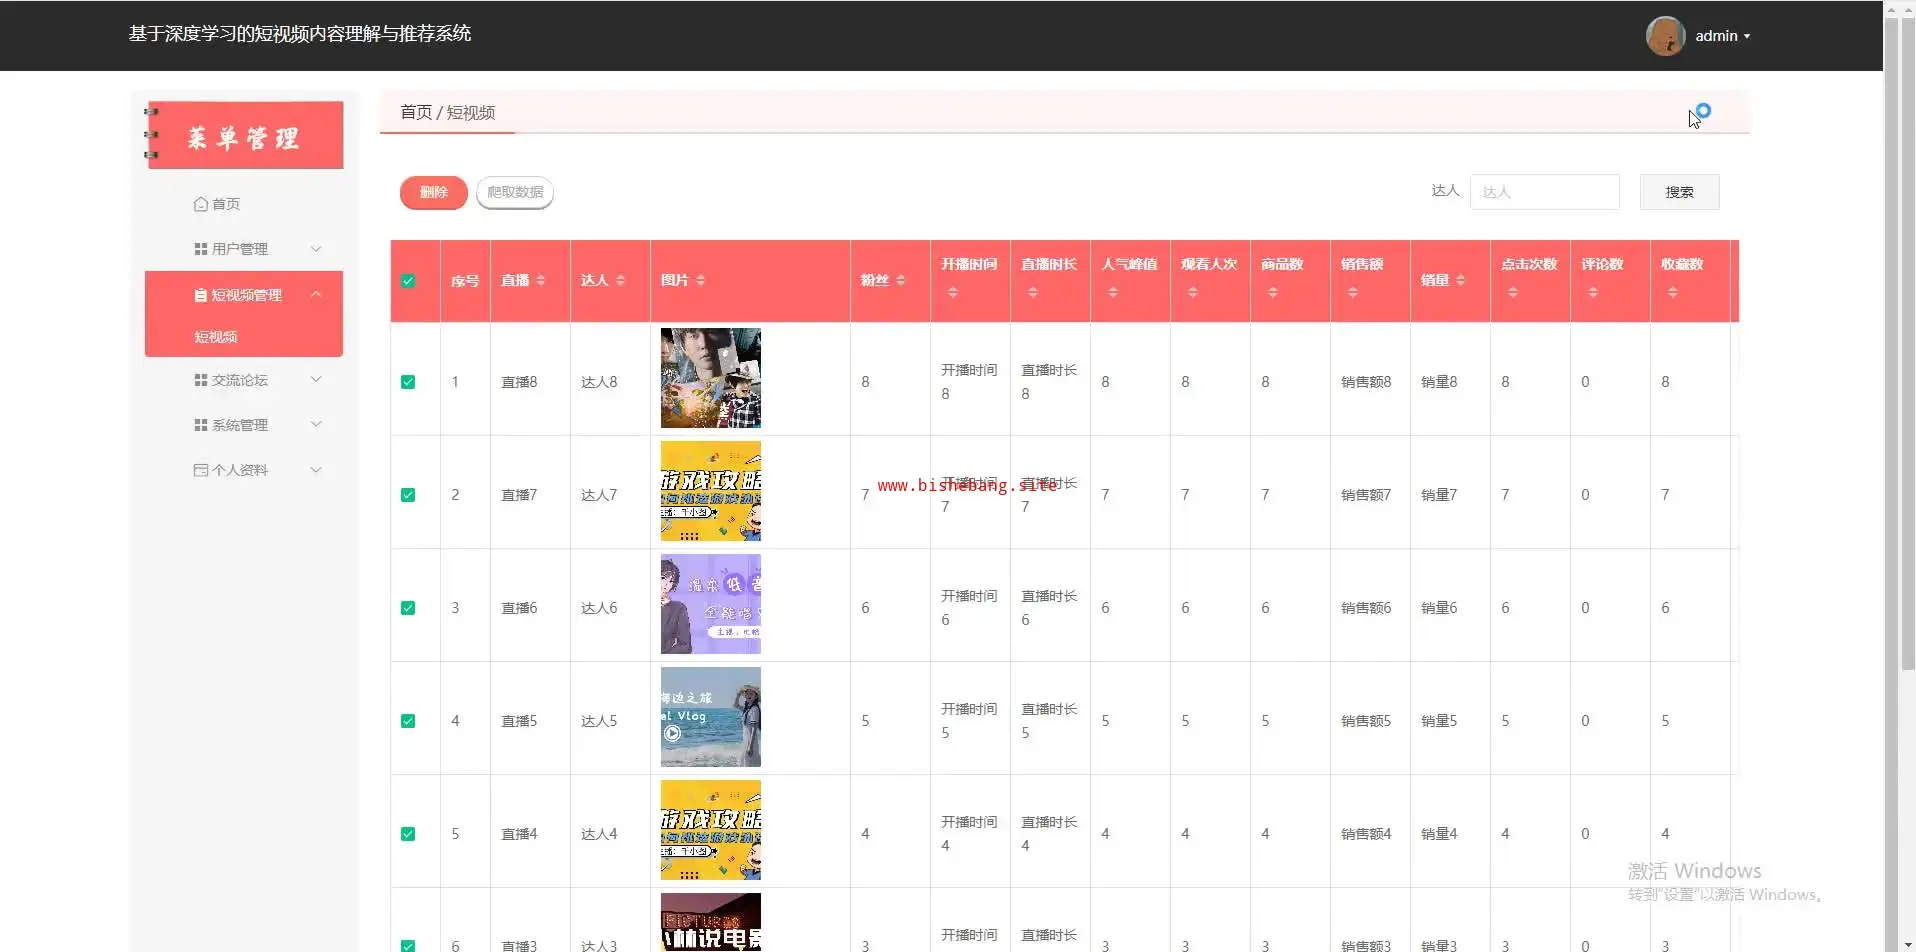The width and height of the screenshot is (1916, 952).
Task: Focus the 达人 search input field
Action: (1544, 192)
